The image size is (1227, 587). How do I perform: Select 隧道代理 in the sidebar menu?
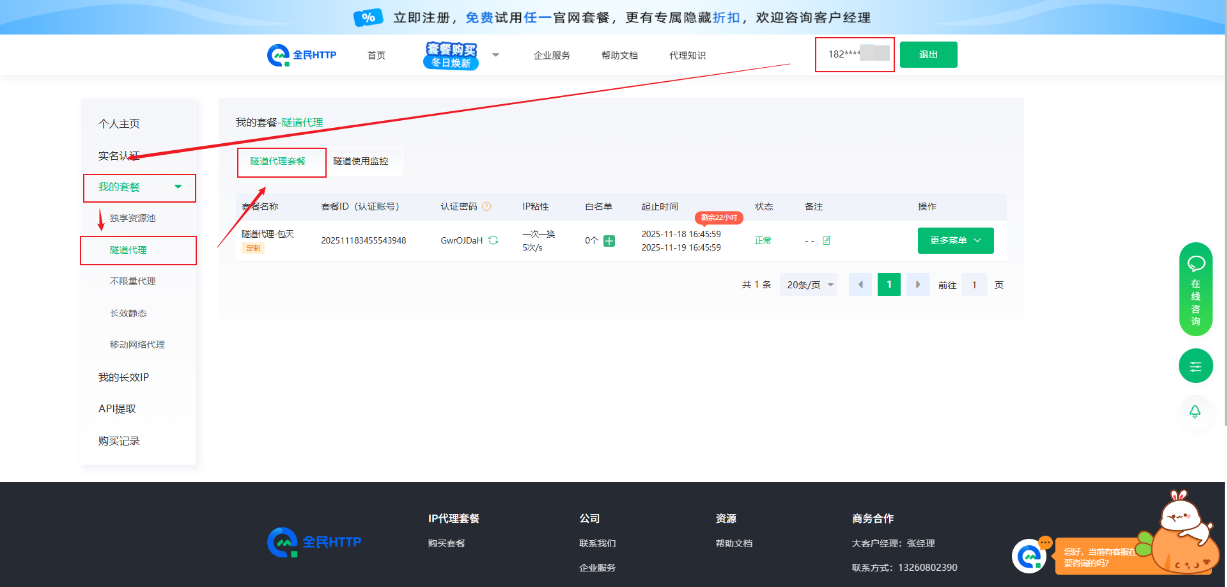click(135, 250)
